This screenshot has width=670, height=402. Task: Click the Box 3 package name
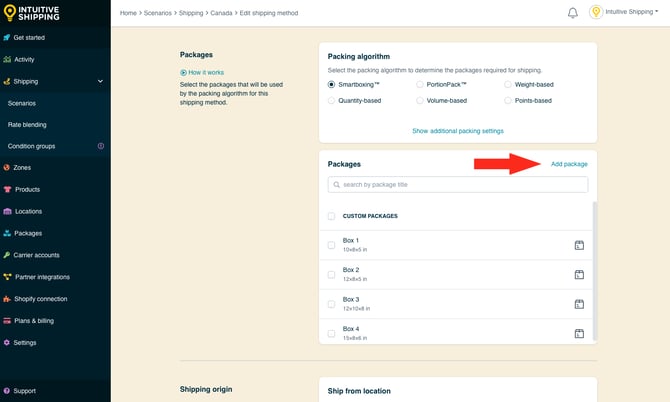click(351, 299)
